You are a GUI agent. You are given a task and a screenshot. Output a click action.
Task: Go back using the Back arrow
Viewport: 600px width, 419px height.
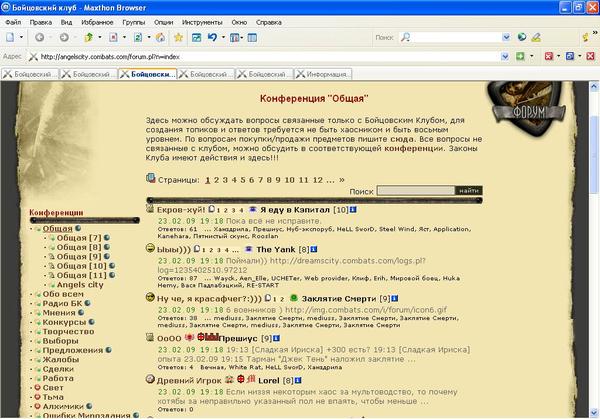39,37
